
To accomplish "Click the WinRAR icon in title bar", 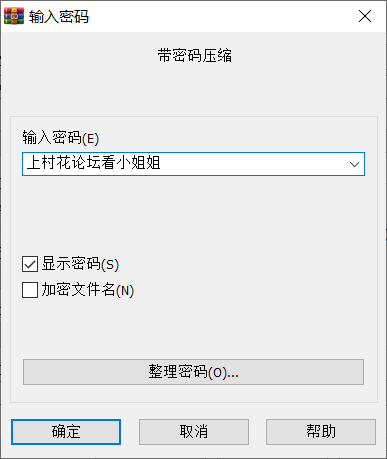I will pos(14,16).
